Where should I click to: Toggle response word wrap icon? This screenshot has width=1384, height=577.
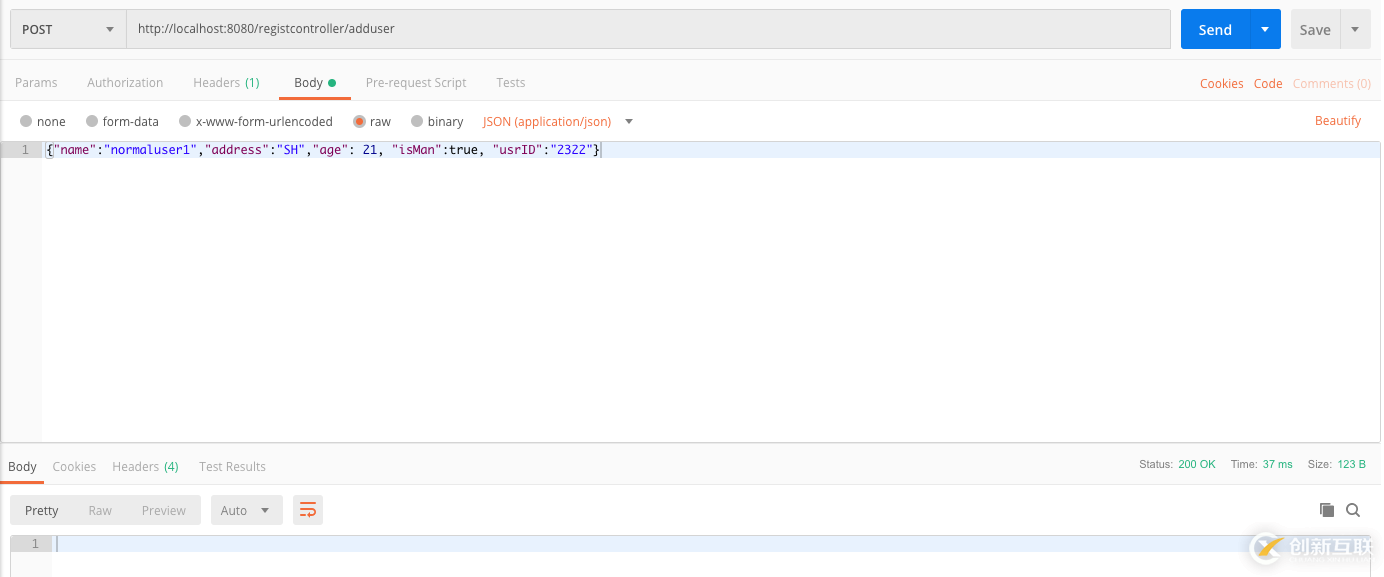point(308,510)
